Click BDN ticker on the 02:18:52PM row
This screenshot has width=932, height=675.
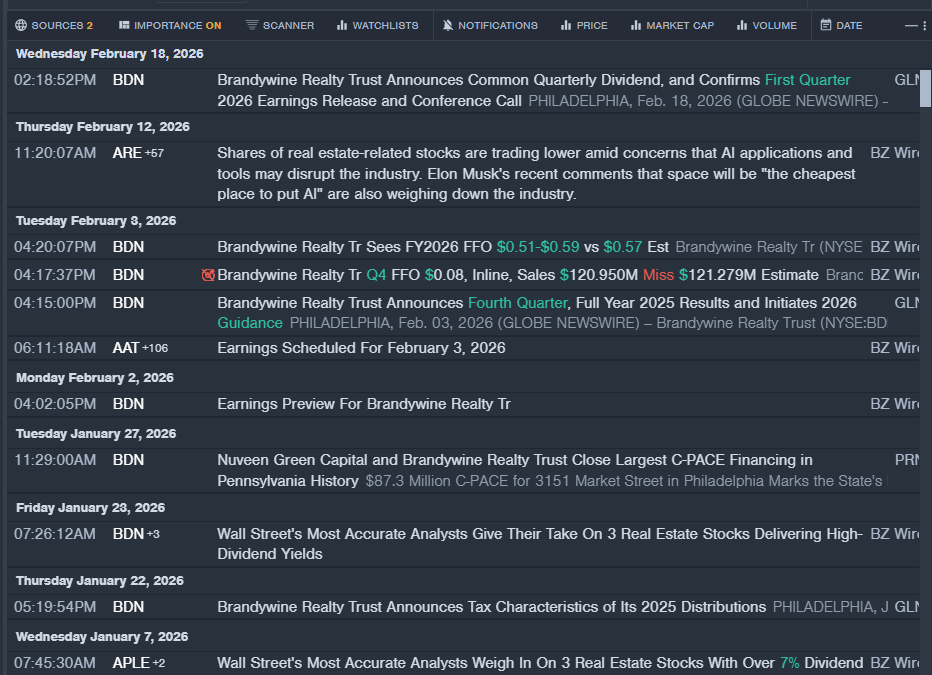[128, 80]
